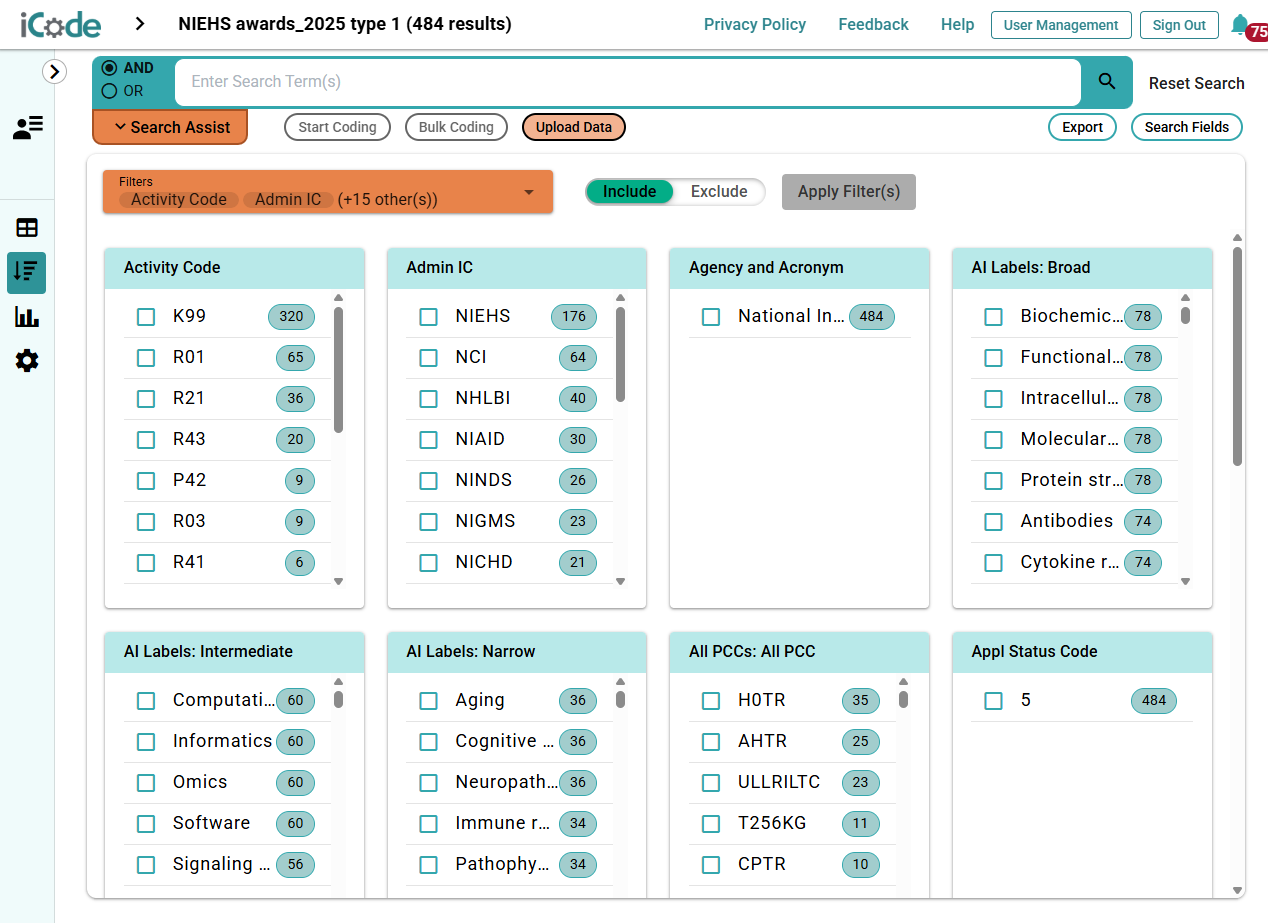The width and height of the screenshot is (1268, 923).
Task: Click the 320 count badge for K99
Action: 291,317
